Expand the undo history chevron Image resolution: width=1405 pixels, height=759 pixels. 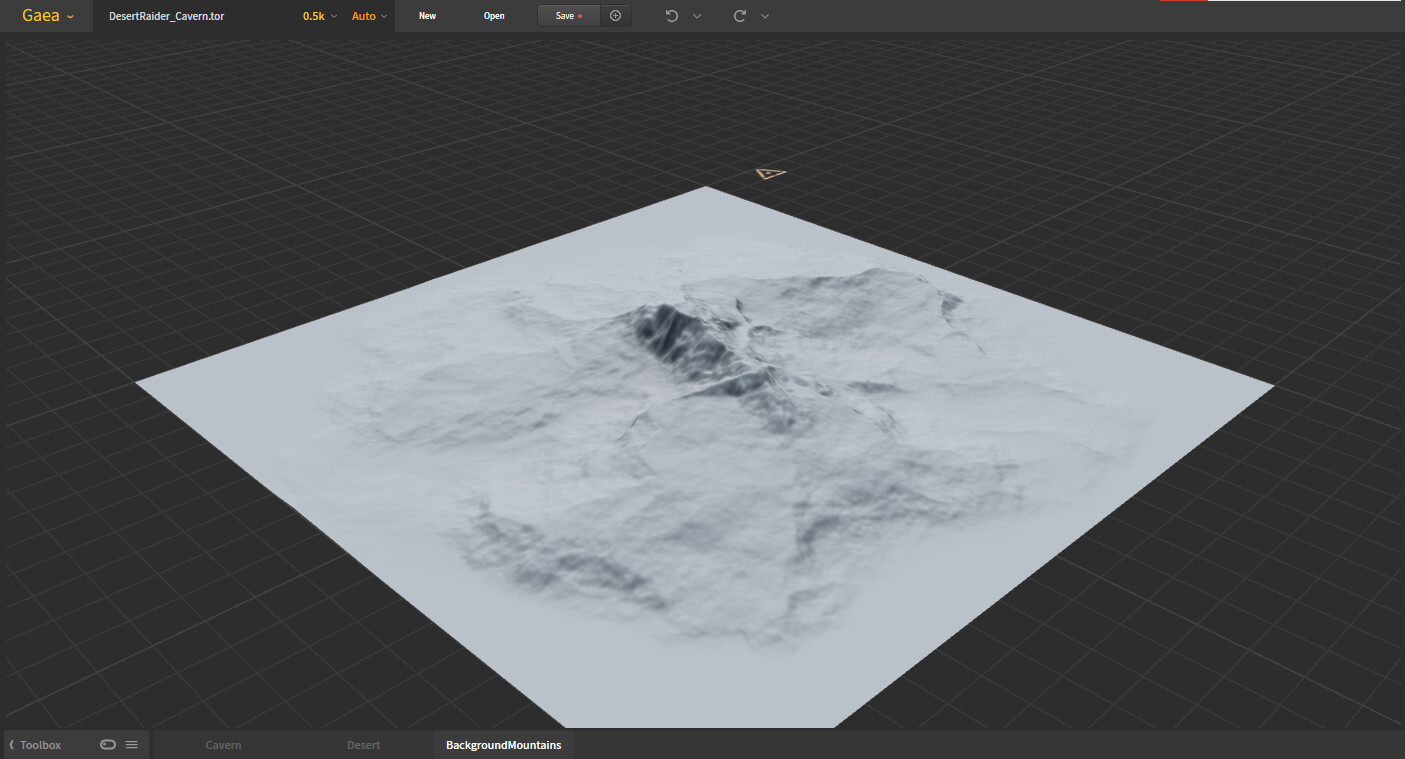(x=697, y=15)
